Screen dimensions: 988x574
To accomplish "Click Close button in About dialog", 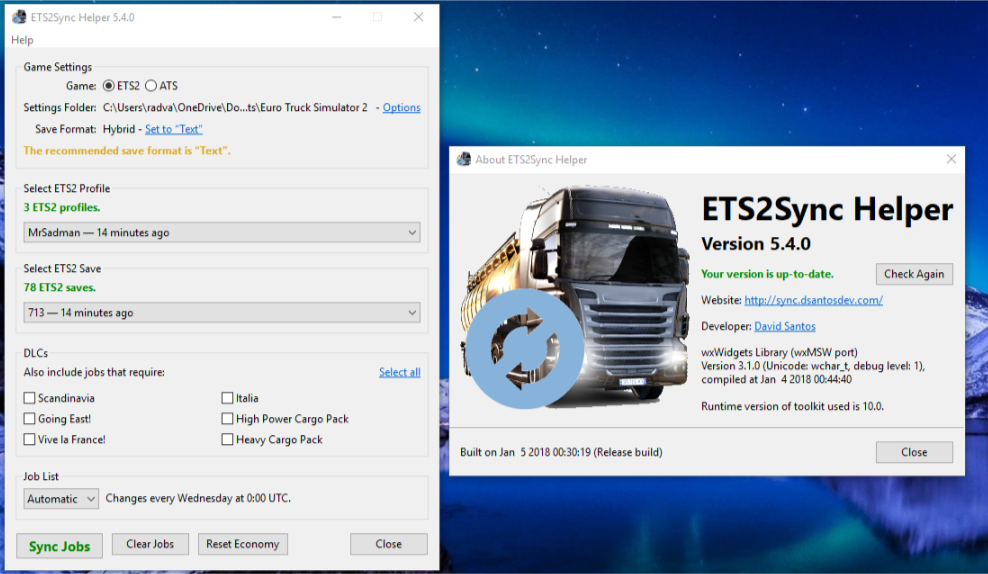I will click(914, 452).
